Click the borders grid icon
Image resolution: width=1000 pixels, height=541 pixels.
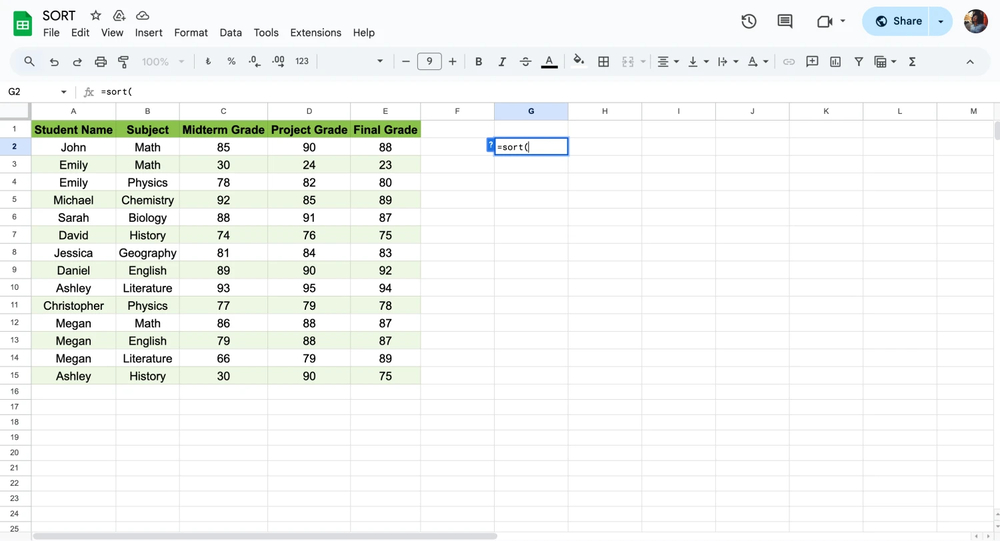click(603, 62)
